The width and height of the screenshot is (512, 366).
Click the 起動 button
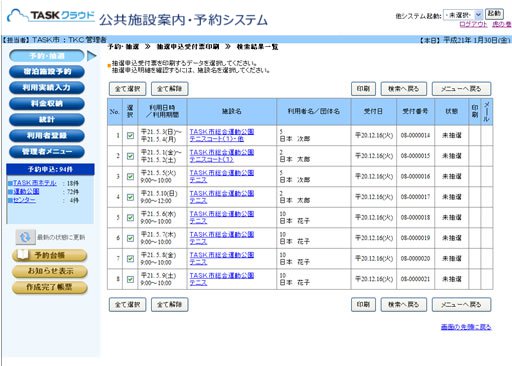tap(494, 14)
